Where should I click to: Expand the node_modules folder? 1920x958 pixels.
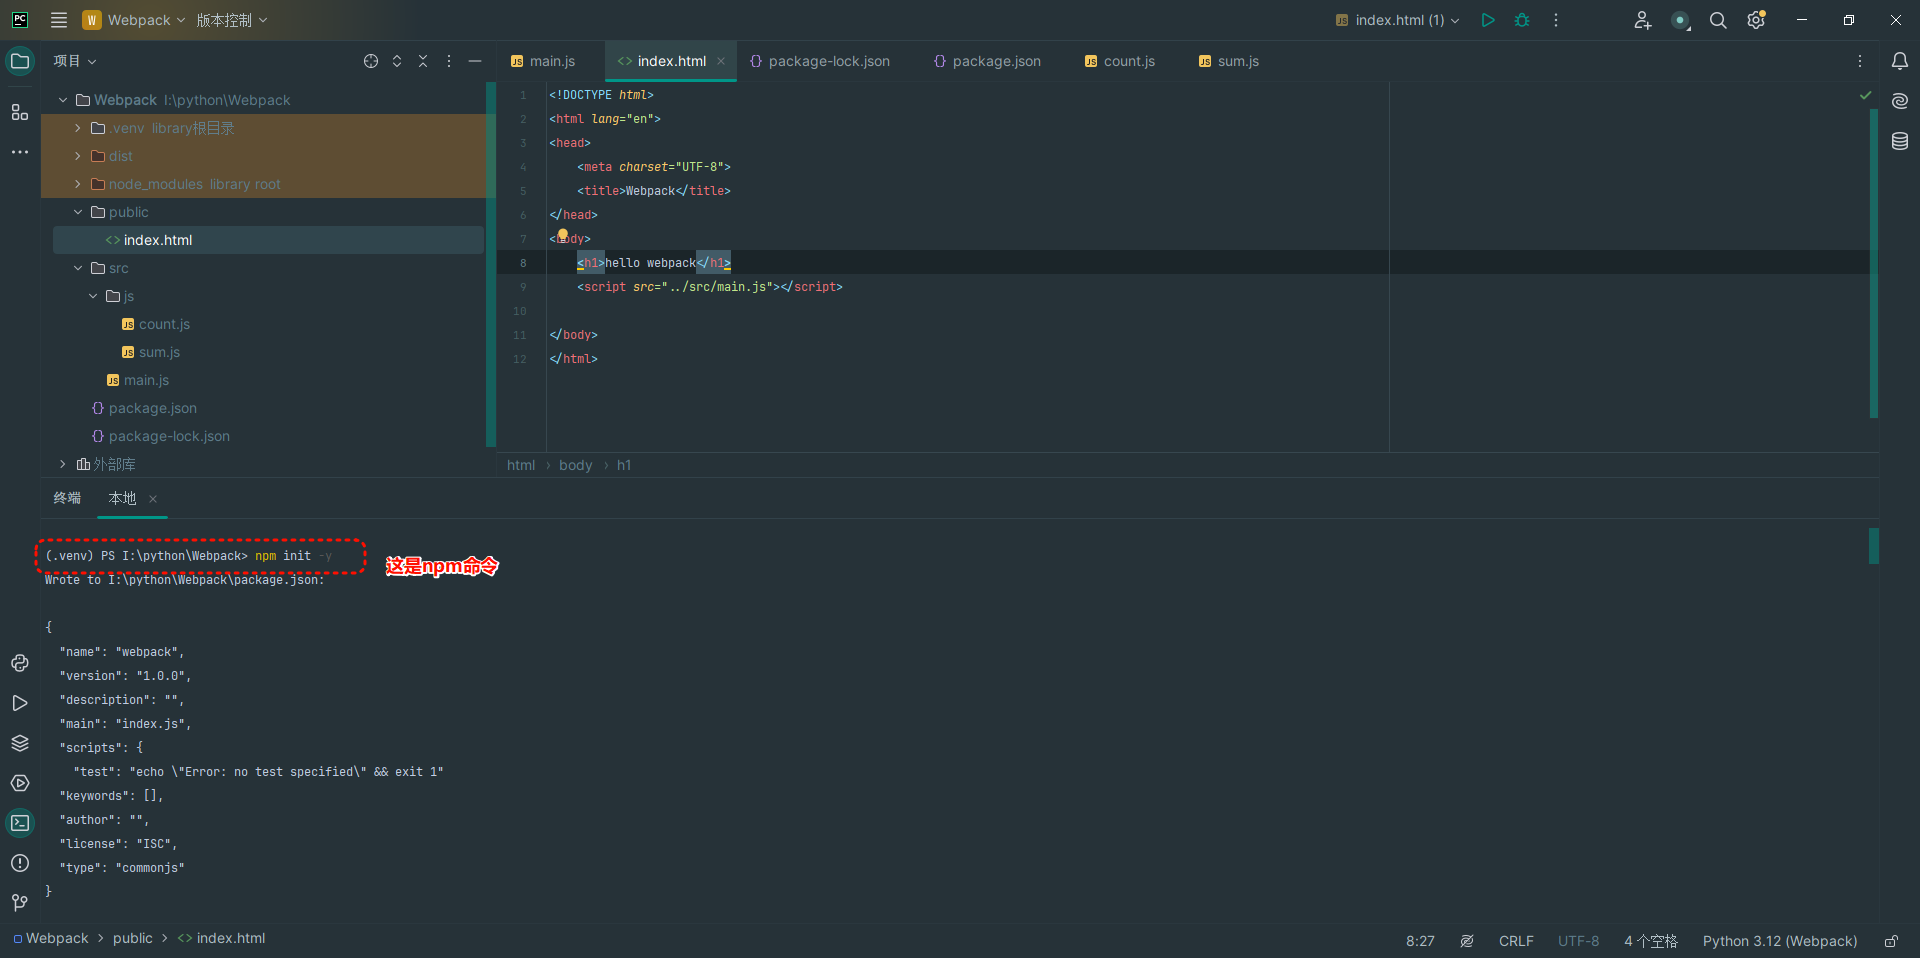[78, 184]
